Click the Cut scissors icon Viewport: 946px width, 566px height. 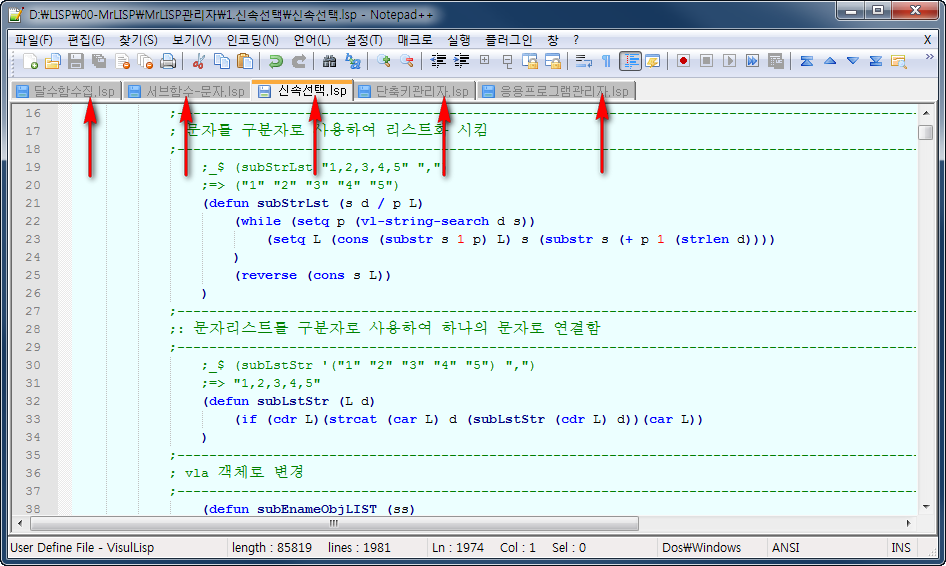(198, 61)
